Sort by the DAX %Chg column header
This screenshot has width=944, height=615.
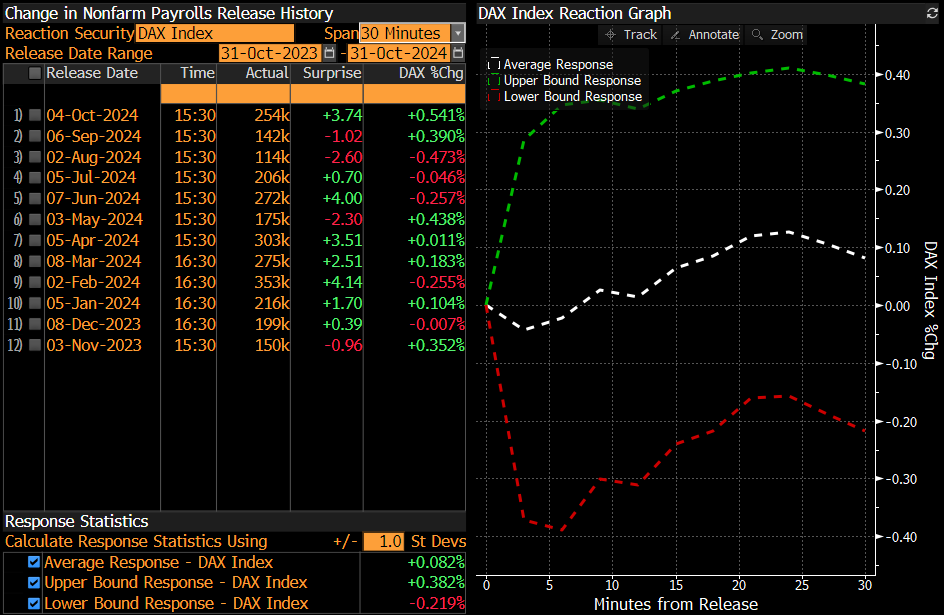tap(431, 73)
